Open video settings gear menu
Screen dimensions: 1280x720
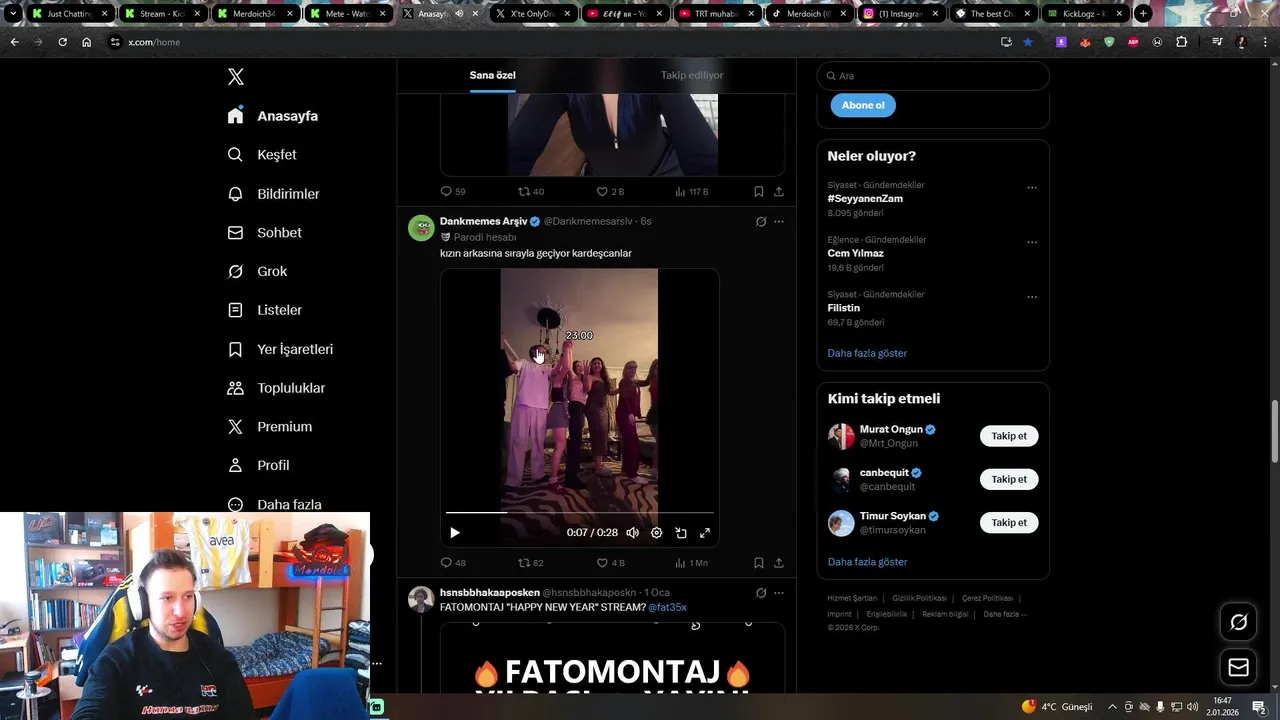click(657, 533)
